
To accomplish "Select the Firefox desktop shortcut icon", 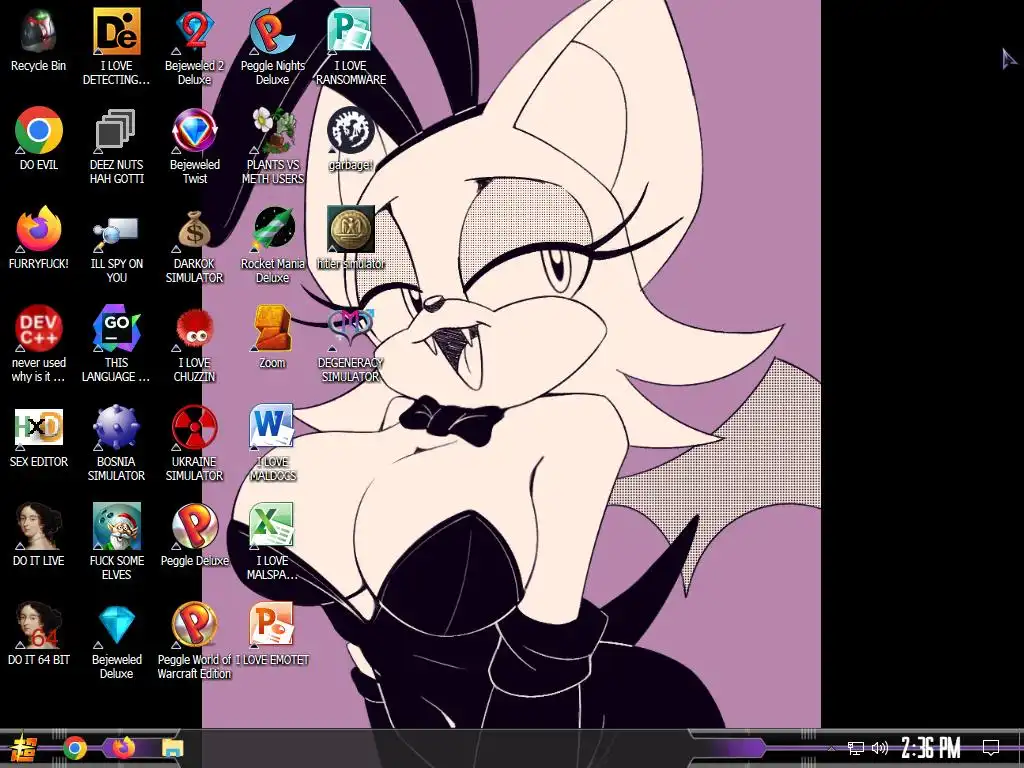I will click(x=39, y=229).
